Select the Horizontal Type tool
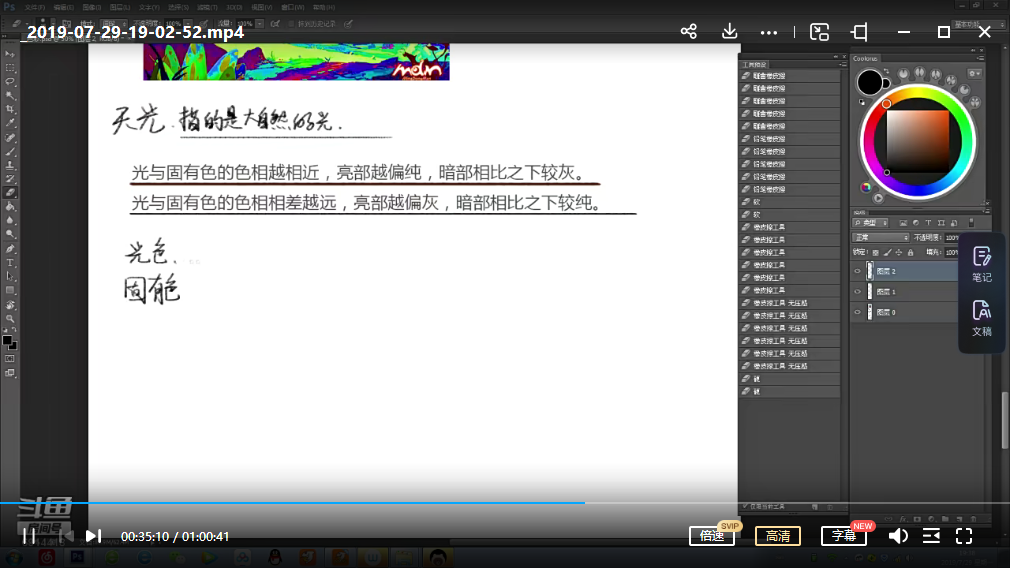Image resolution: width=1010 pixels, height=568 pixels. (x=10, y=263)
